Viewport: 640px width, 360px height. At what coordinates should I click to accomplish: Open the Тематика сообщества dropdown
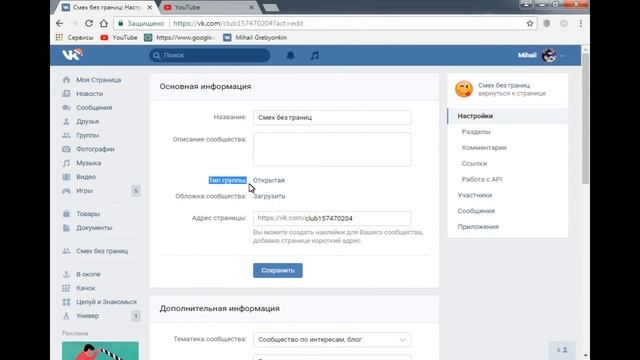[332, 339]
